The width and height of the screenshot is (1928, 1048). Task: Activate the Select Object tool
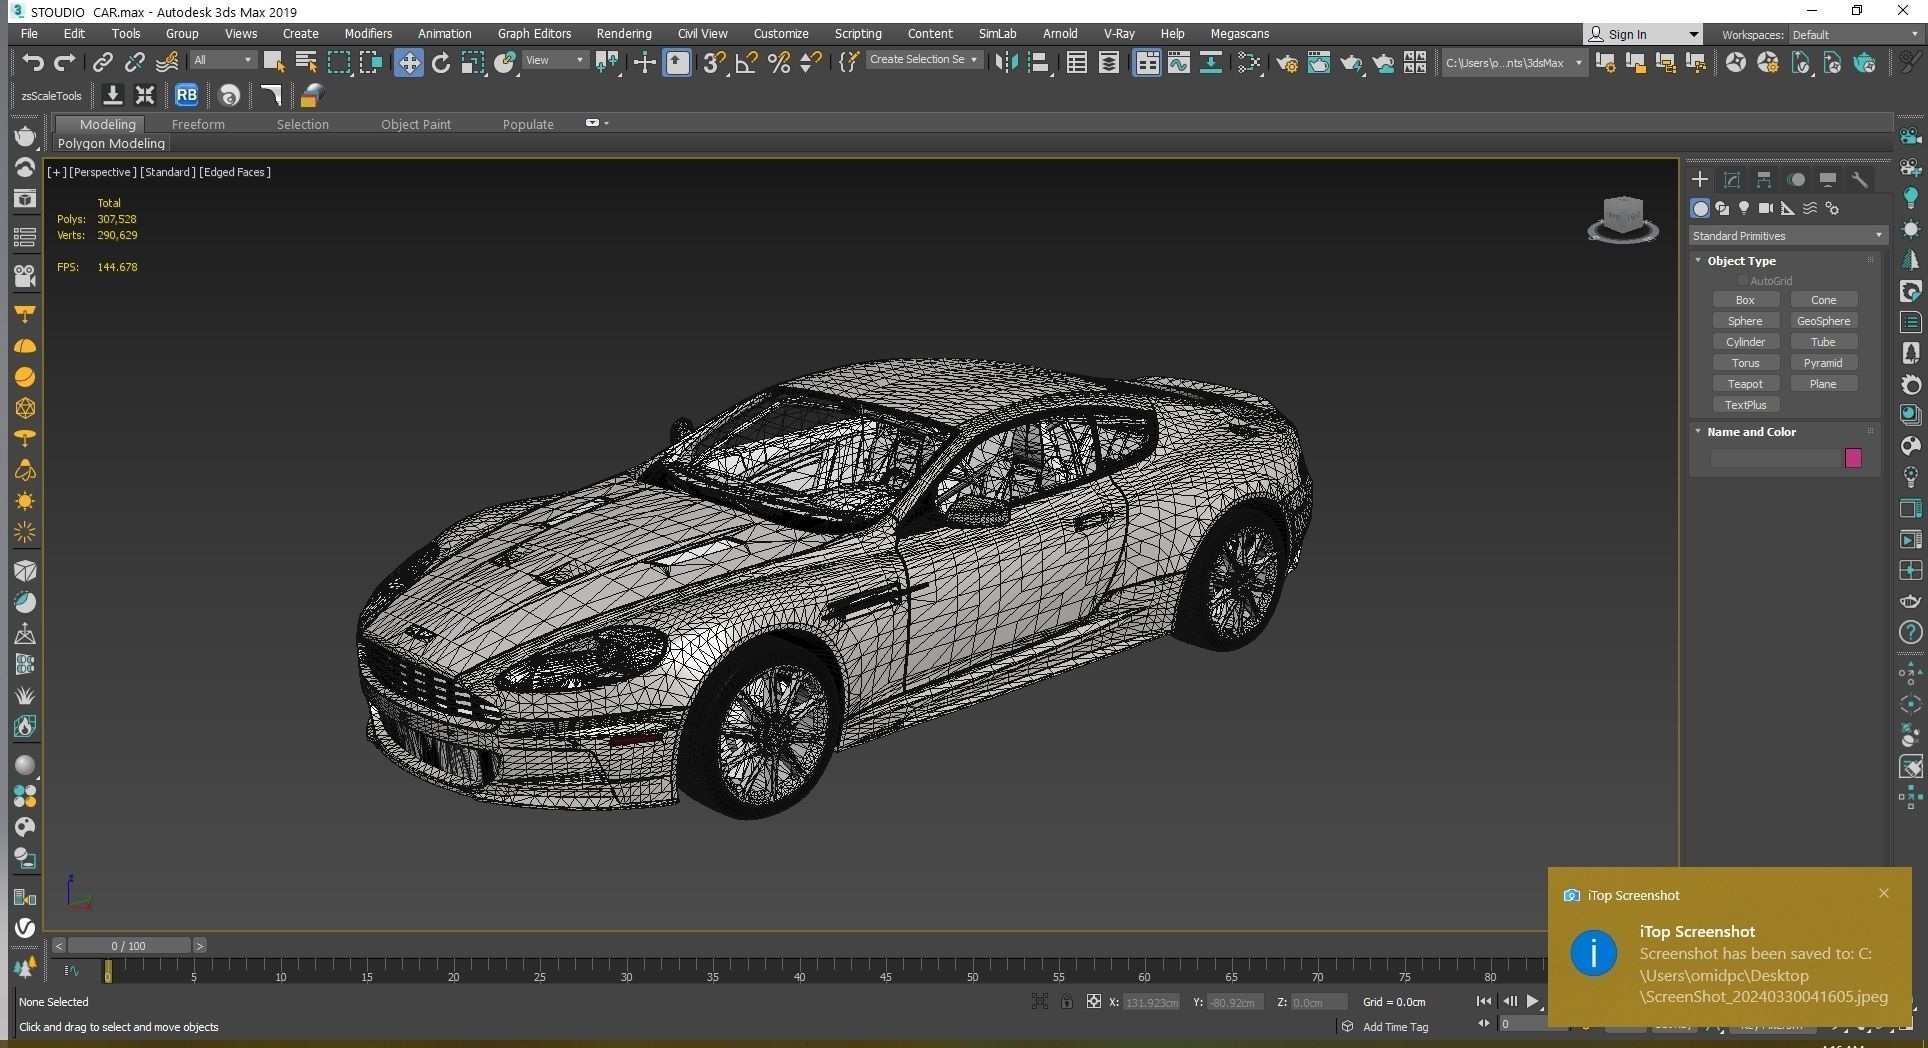[x=273, y=63]
